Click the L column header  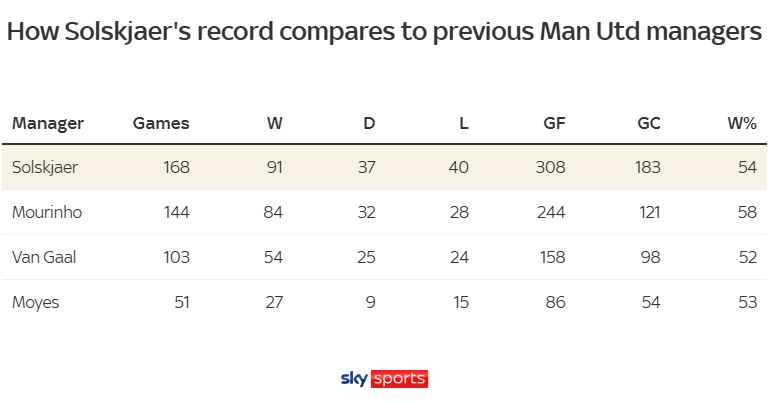pos(463,124)
